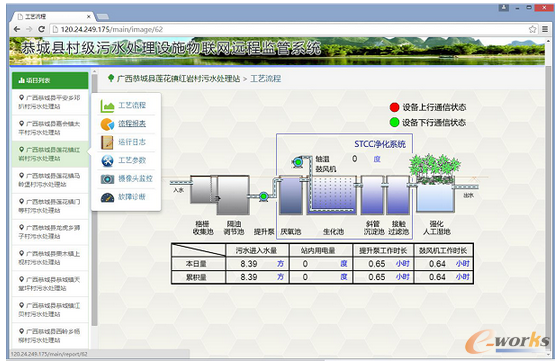Click the green 设备下行通信状态 indicator
Image resolution: width=560 pixels, height=364 pixels.
(x=394, y=123)
